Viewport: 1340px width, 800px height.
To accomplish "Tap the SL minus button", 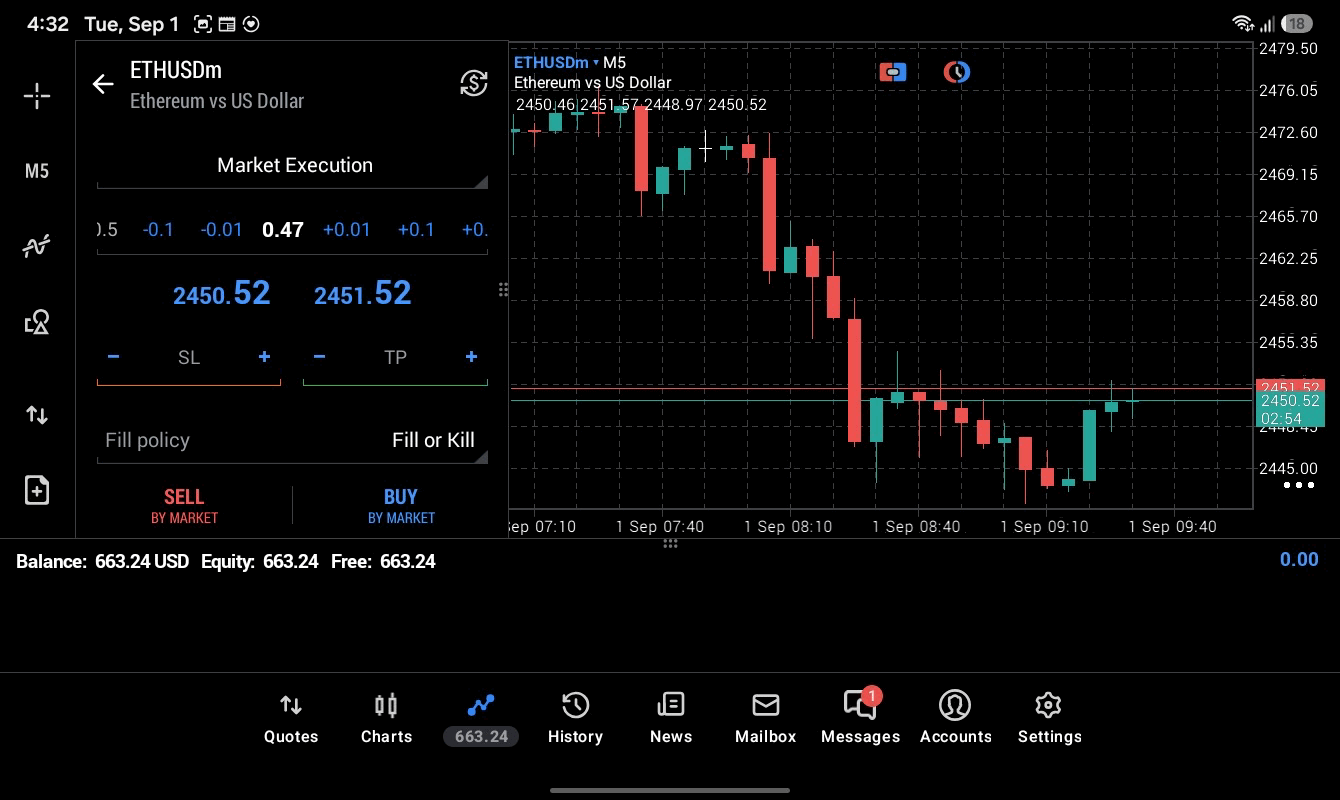I will pos(113,357).
